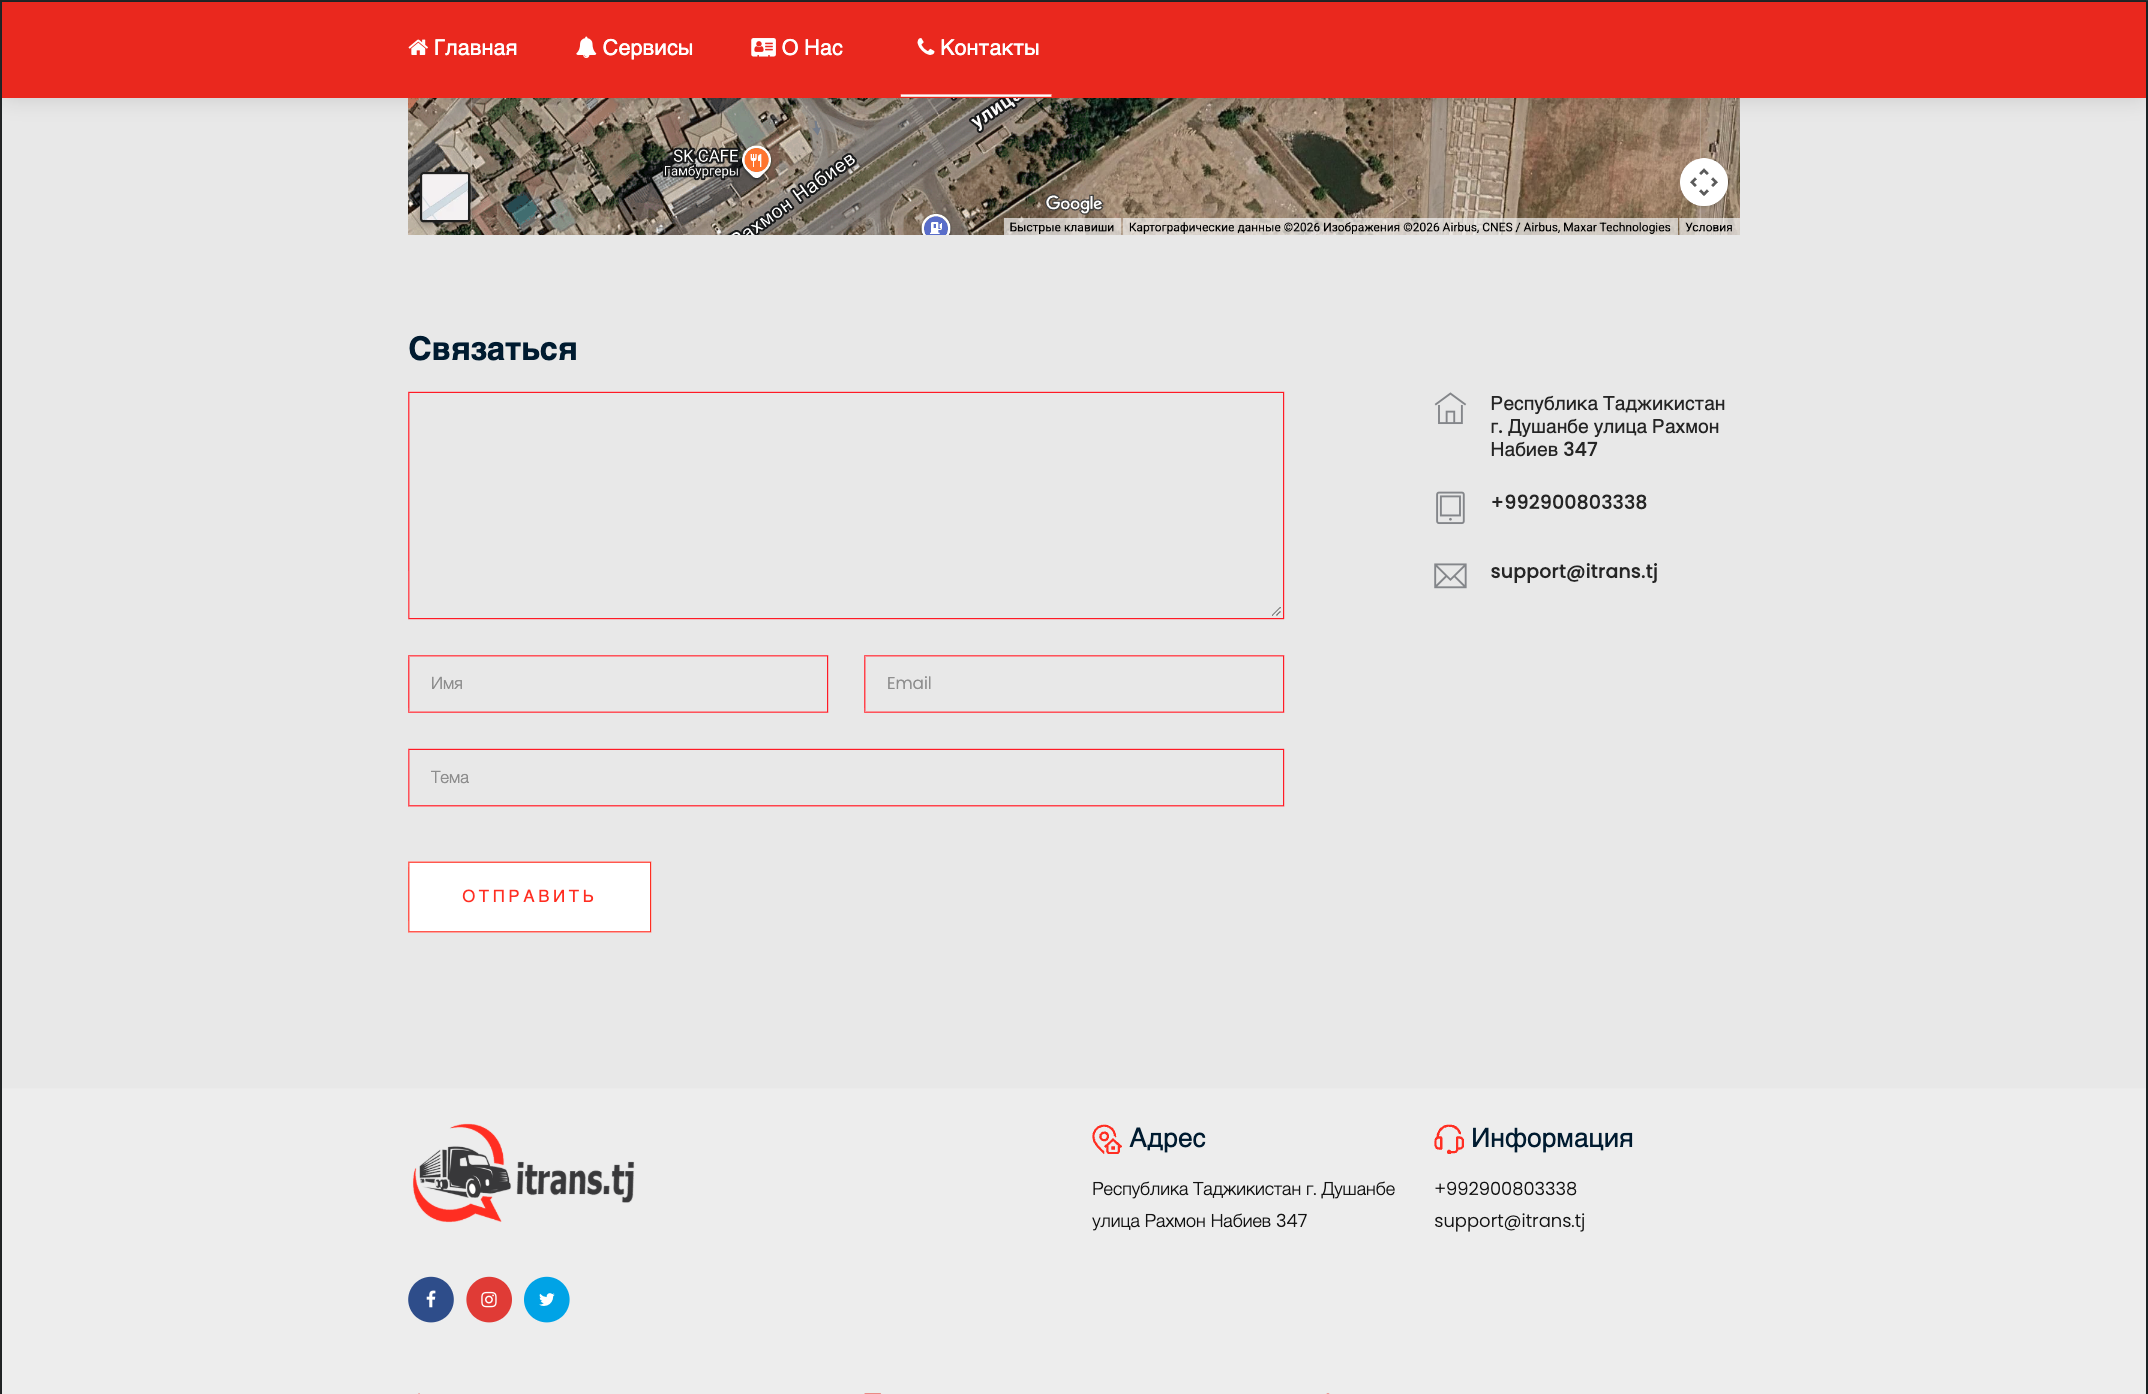The image size is (2148, 1394).
Task: Open the Facebook social icon
Action: click(x=431, y=1300)
